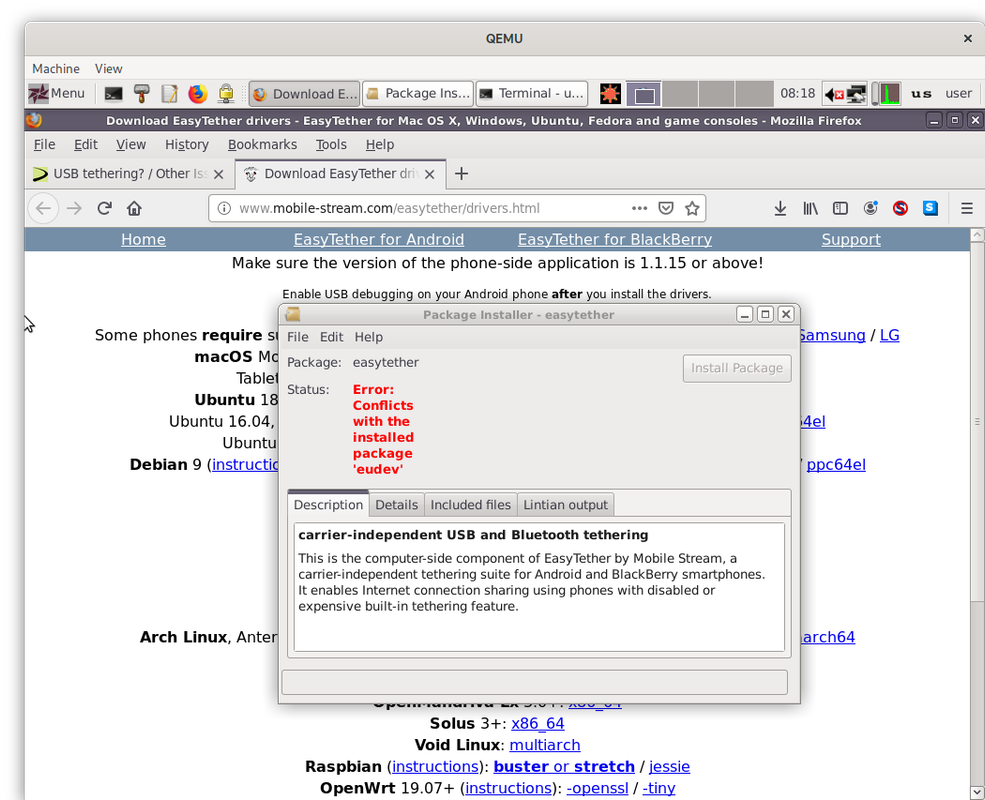Switch to Lintian output tab
Image resolution: width=985 pixels, height=800 pixels.
click(565, 505)
